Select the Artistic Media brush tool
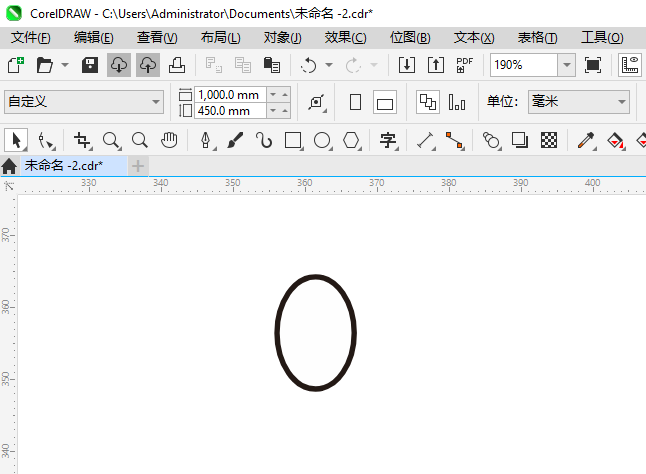The height and width of the screenshot is (474, 646). [235, 140]
